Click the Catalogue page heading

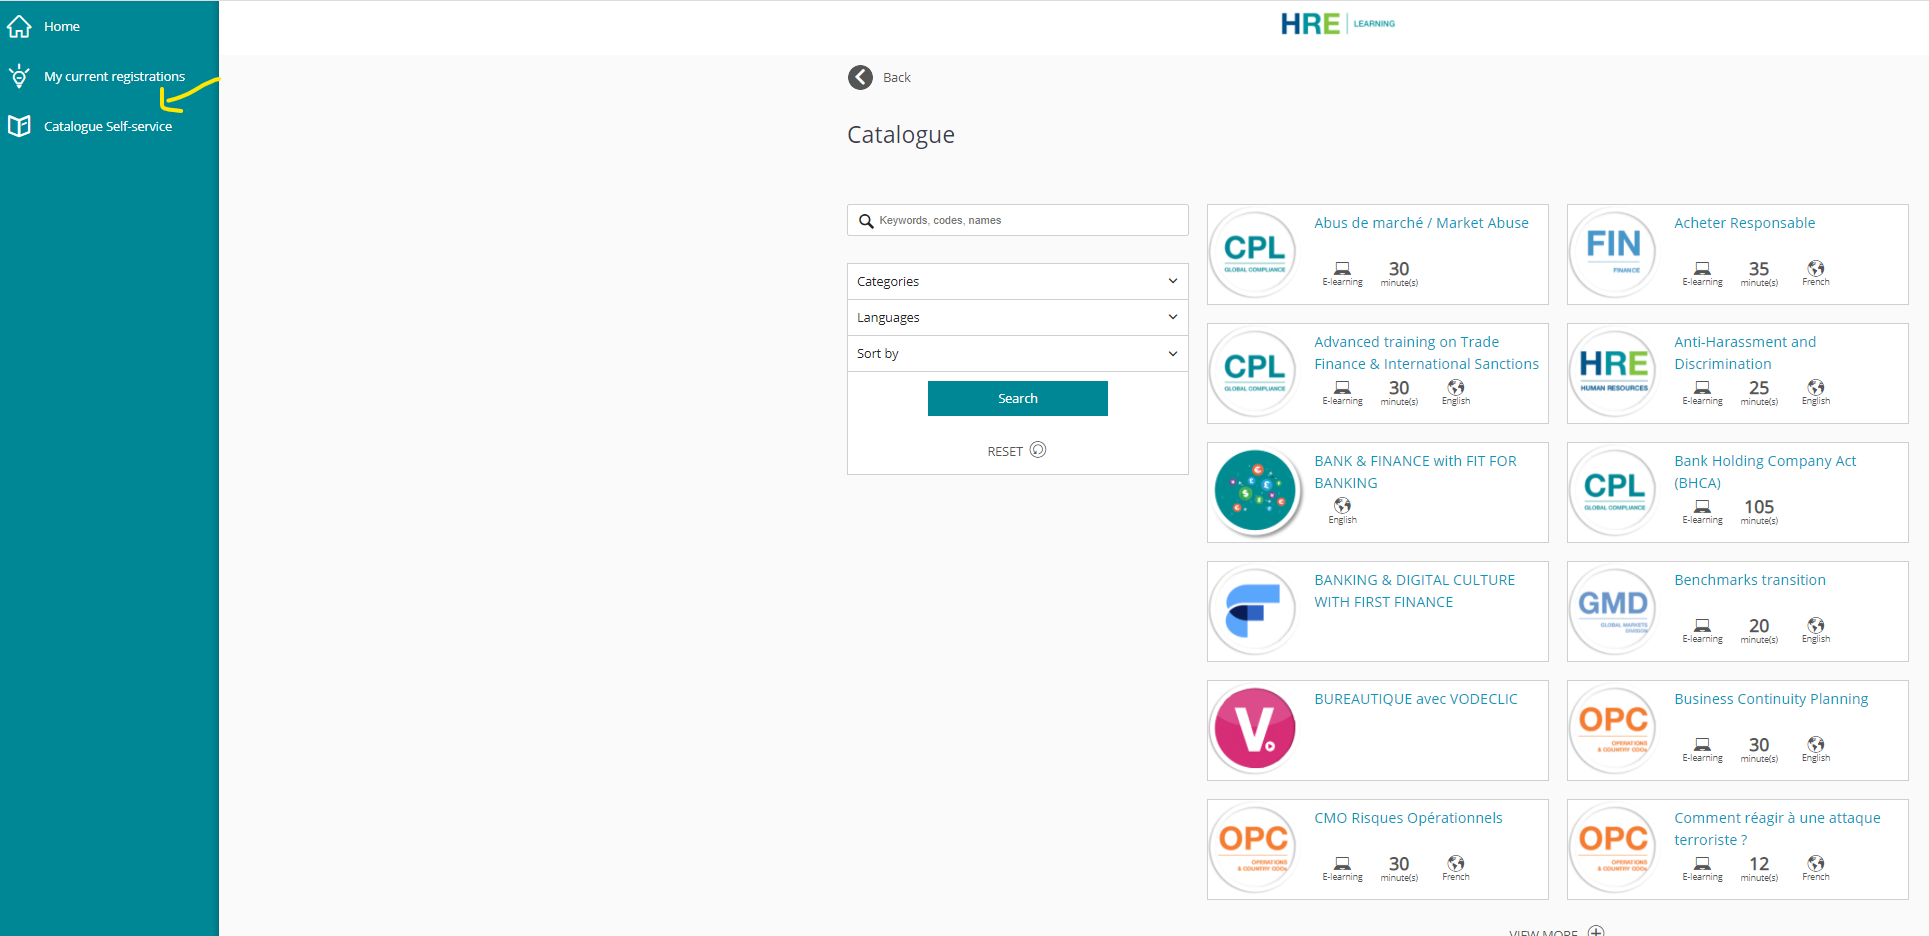coord(901,135)
